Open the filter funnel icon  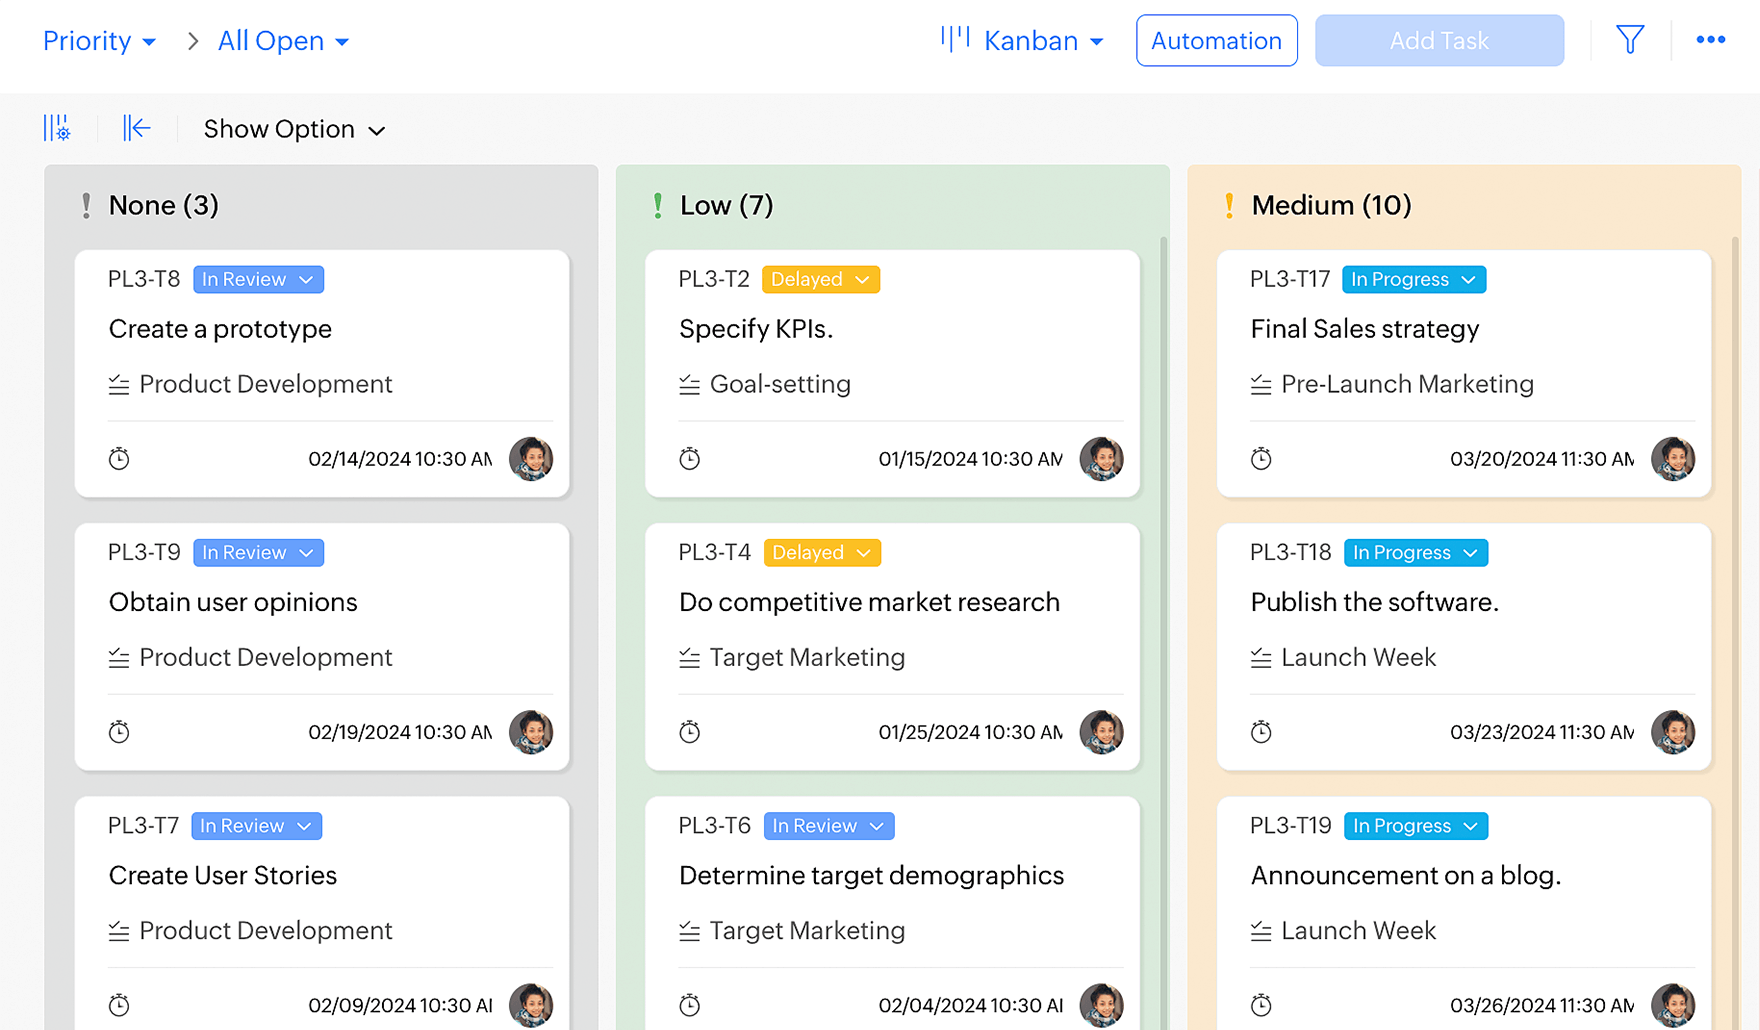(1630, 40)
